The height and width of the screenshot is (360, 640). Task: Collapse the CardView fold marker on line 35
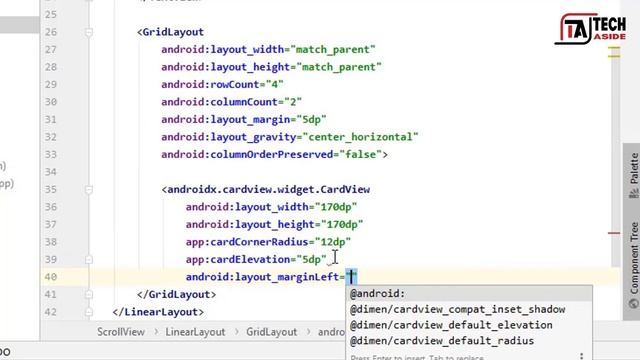click(89, 189)
